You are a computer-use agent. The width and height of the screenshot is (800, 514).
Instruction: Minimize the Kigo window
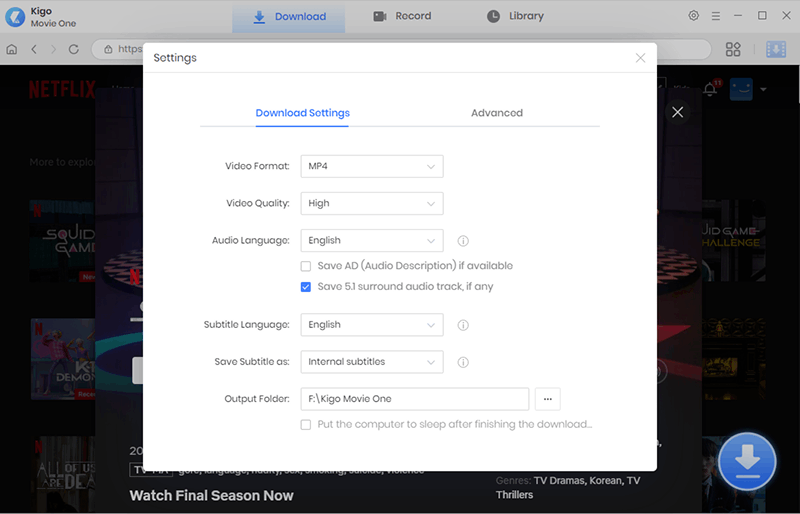(738, 16)
